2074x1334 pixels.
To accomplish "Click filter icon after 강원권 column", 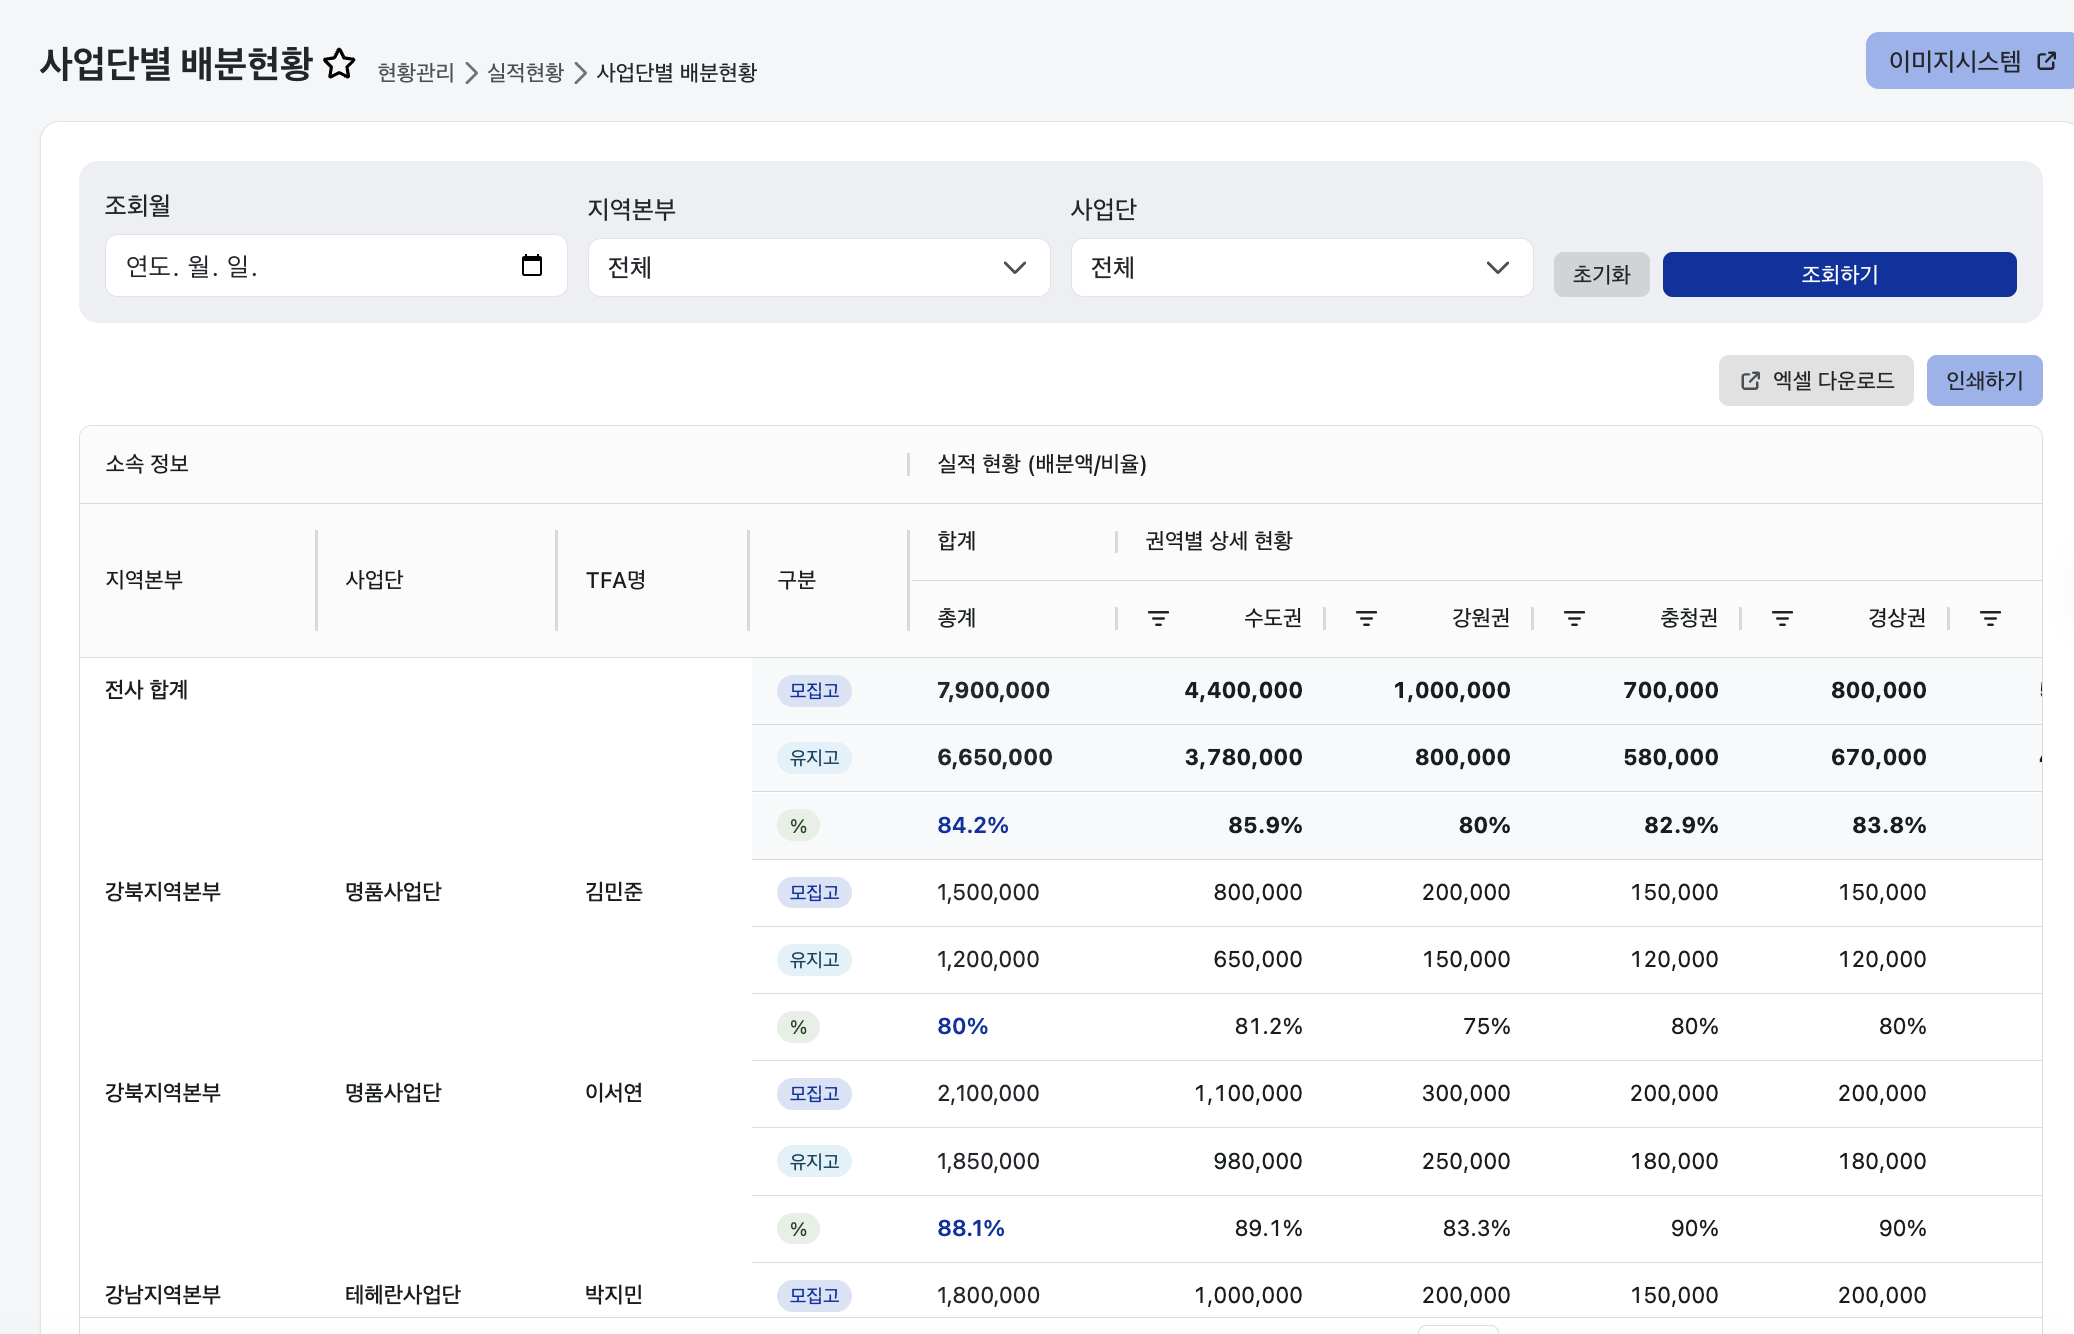I will [x=1574, y=618].
